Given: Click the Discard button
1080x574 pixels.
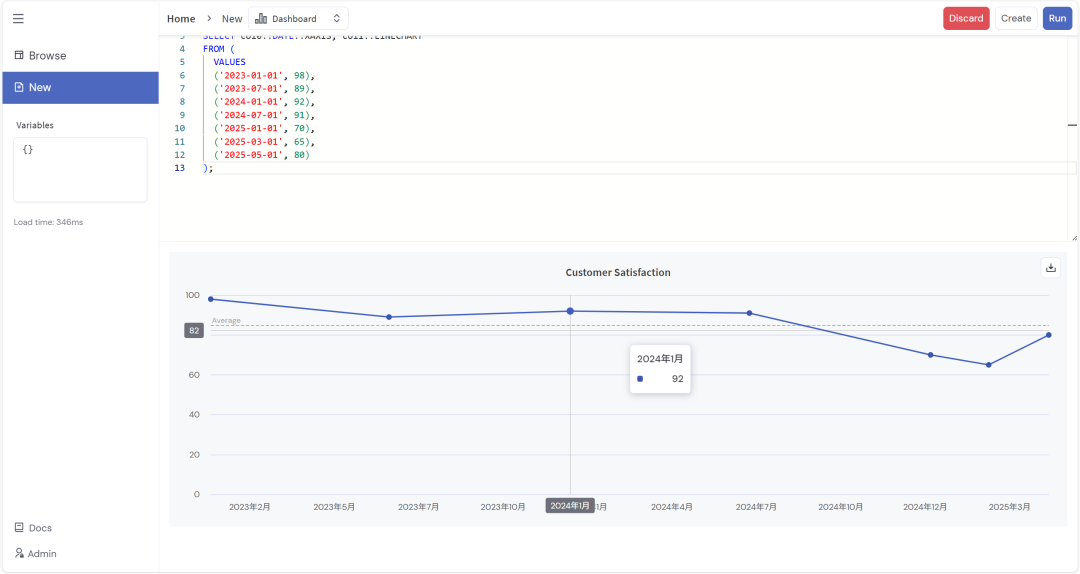Looking at the screenshot, I should tap(966, 18).
